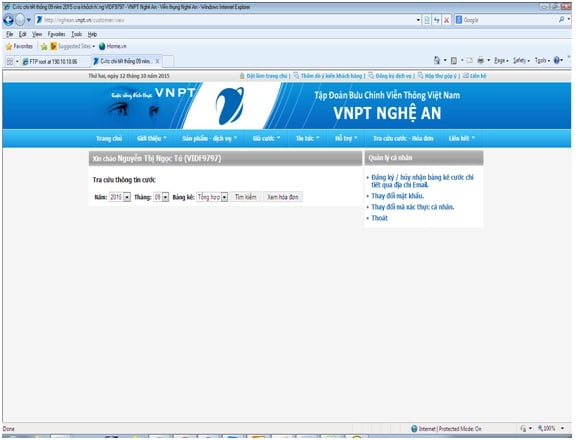Click the Quick Tabs grid icon

click(x=10, y=61)
